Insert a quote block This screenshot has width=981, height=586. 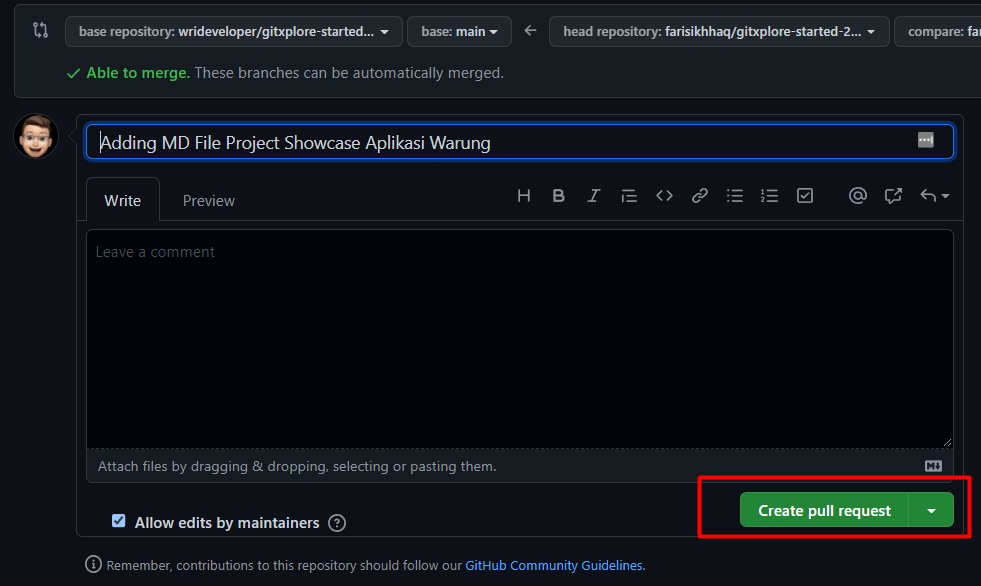[x=629, y=196]
